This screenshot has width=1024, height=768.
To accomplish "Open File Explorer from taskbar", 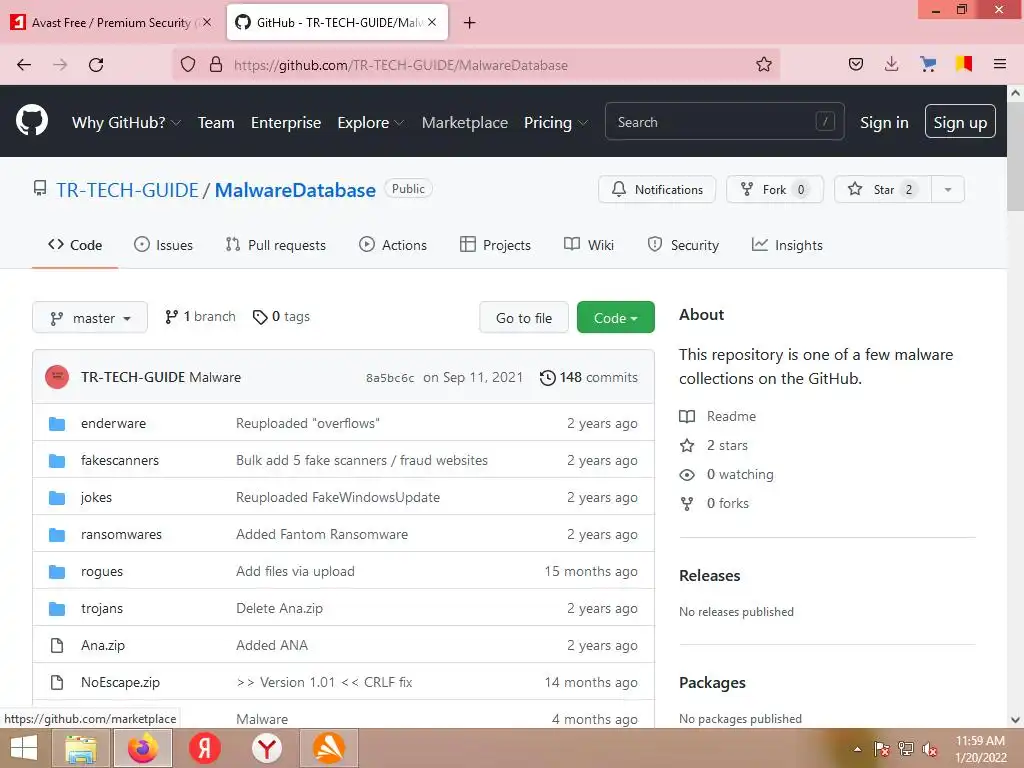I will click(81, 748).
